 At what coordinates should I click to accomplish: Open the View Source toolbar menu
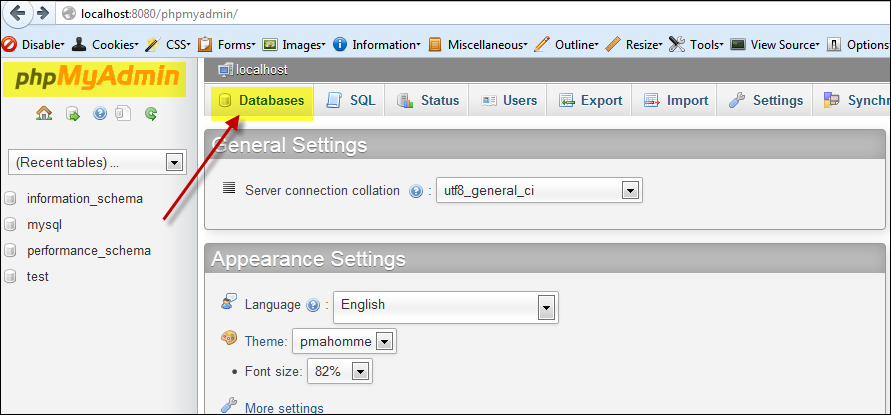tap(776, 45)
